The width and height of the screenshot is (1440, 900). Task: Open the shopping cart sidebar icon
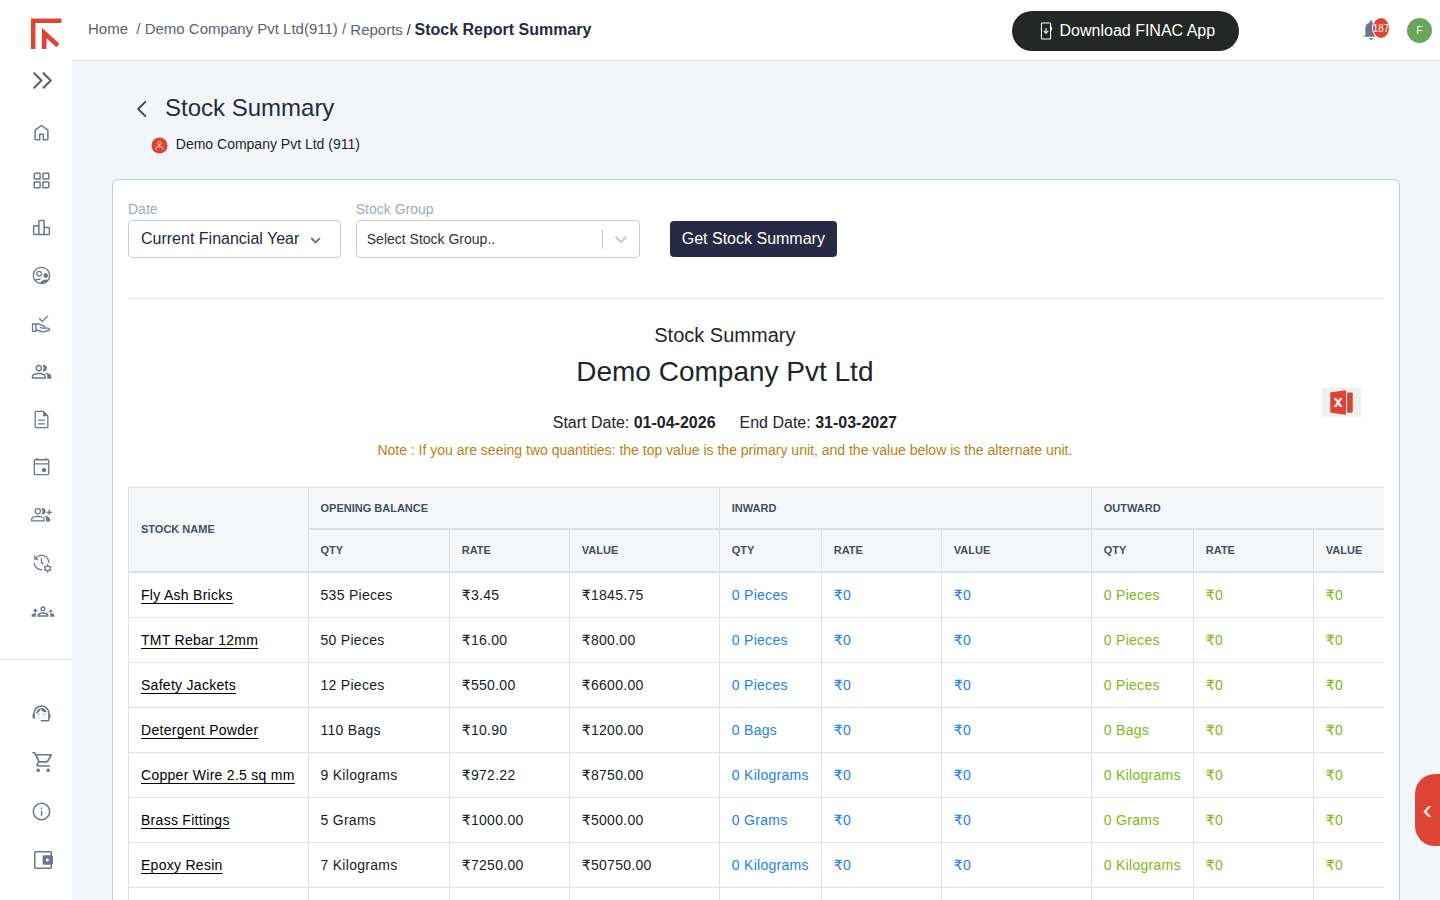click(42, 762)
